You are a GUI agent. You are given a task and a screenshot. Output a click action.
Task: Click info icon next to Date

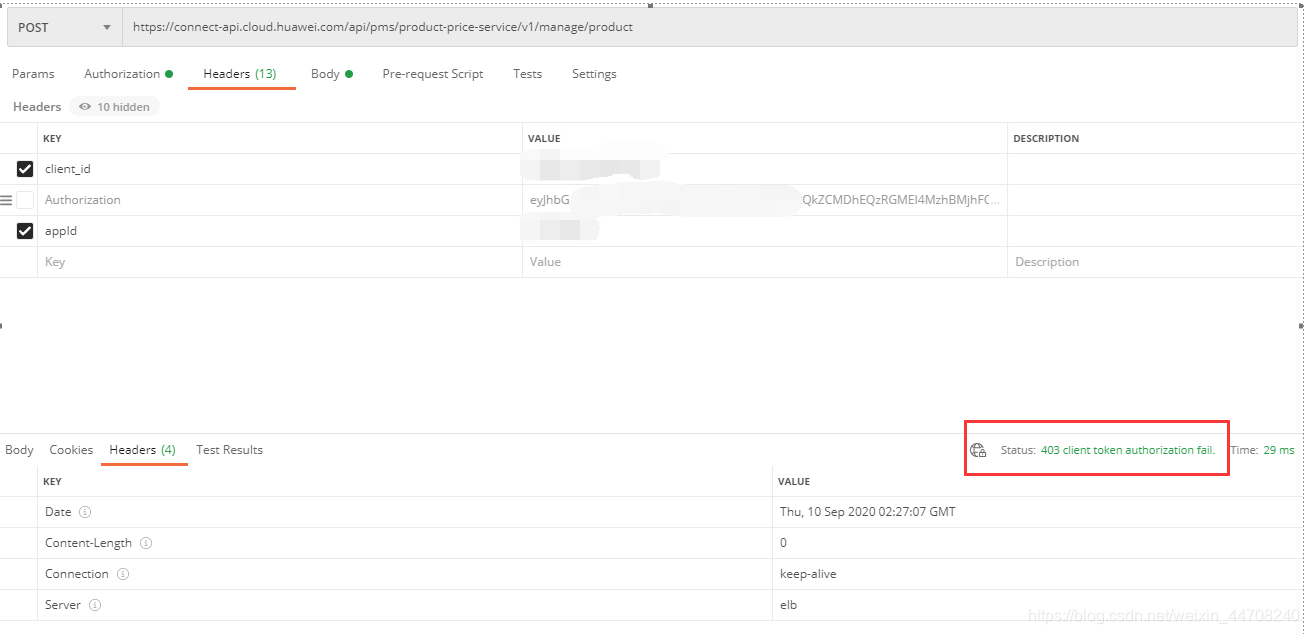tap(85, 512)
